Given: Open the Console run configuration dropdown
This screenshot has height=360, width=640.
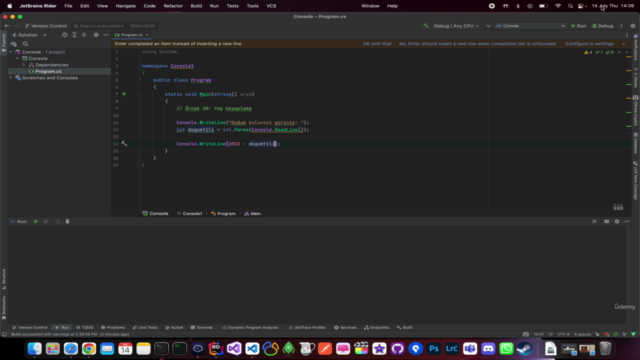Looking at the screenshot, I should point(530,26).
